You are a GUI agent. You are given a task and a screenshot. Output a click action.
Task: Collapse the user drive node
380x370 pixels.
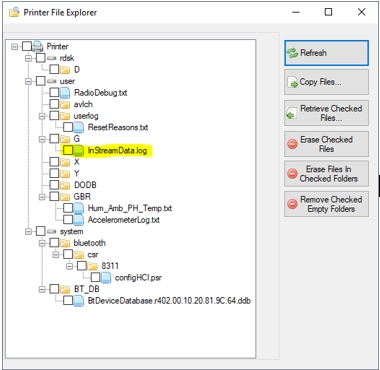(28, 81)
